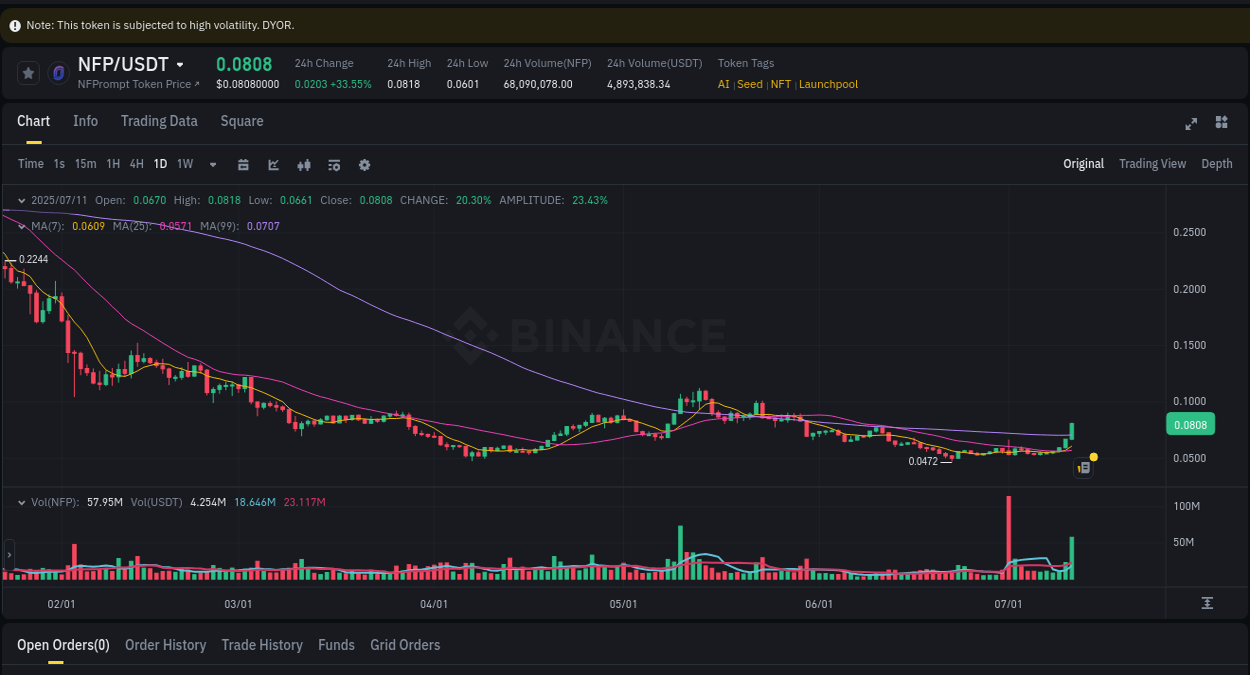The height and width of the screenshot is (675, 1250).
Task: Open the date range calendar icon
Action: pos(243,163)
